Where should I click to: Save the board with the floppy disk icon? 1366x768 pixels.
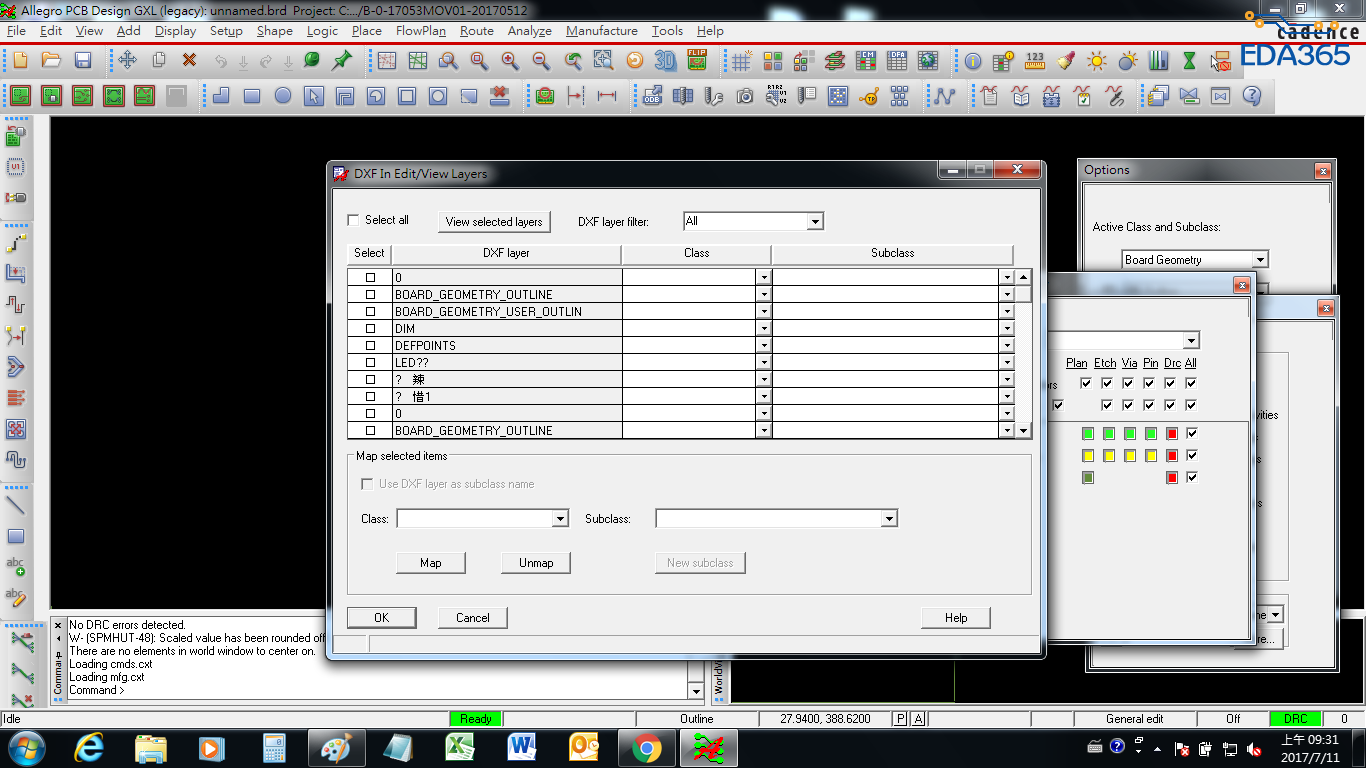(83, 61)
